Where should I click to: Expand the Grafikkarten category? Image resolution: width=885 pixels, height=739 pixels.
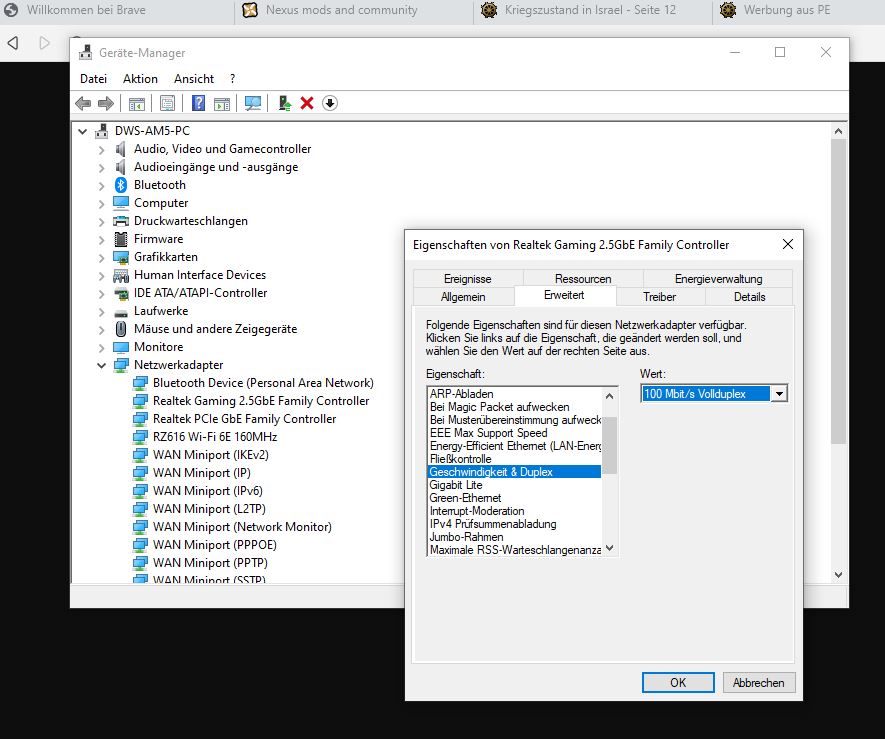(101, 258)
